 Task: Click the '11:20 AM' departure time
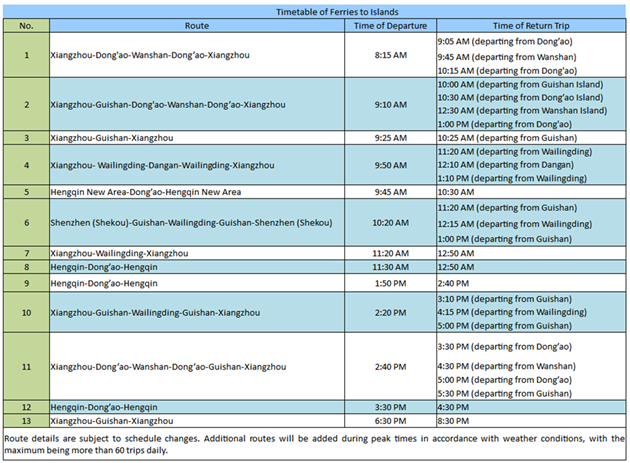(391, 253)
